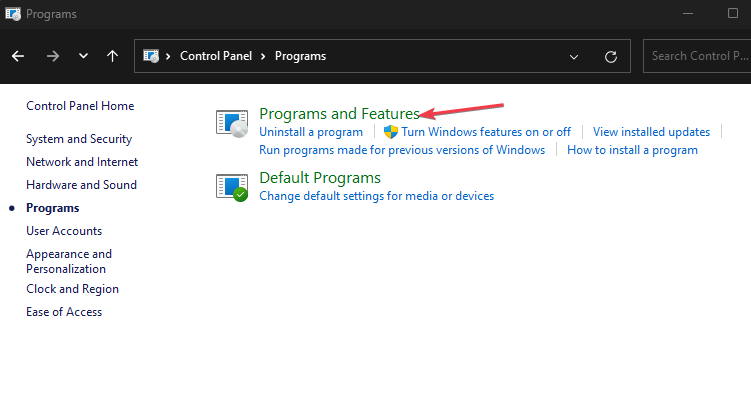Select Programs in the left sidebar

[53, 208]
